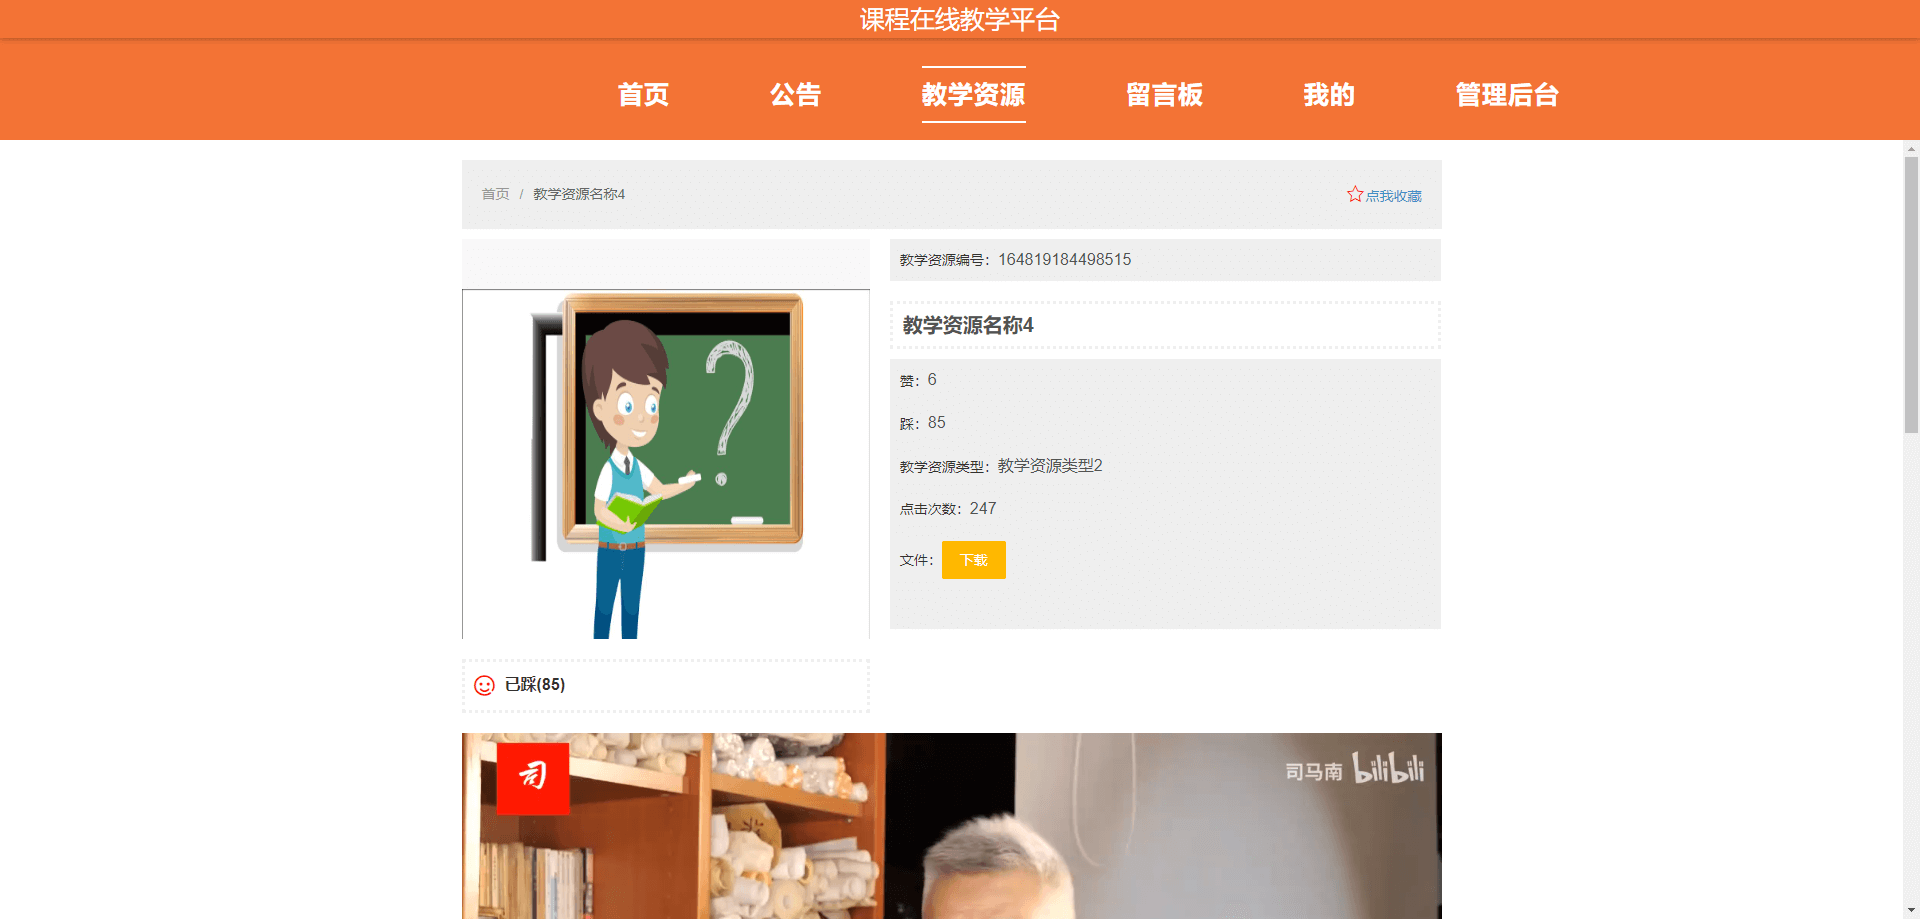Viewport: 1920px width, 919px height.
Task: Select the 教学资源 navigation tab
Action: click(973, 95)
